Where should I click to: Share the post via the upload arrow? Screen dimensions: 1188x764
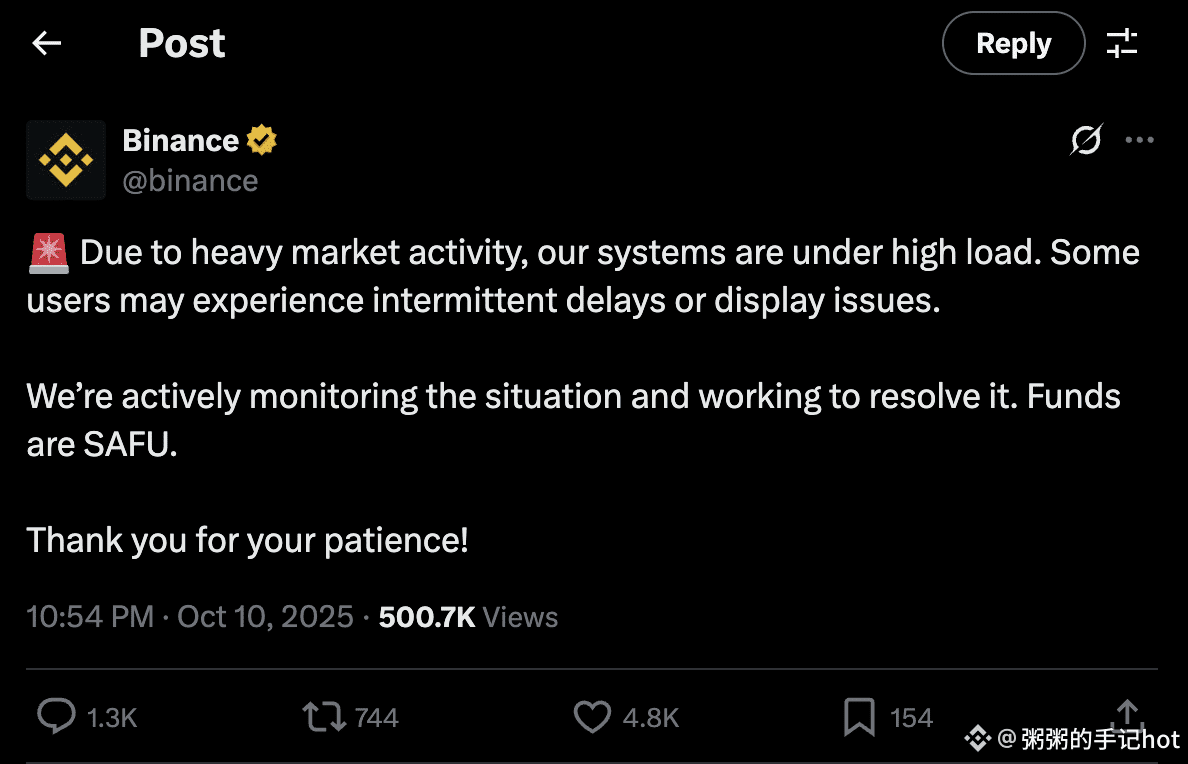[x=1127, y=713]
